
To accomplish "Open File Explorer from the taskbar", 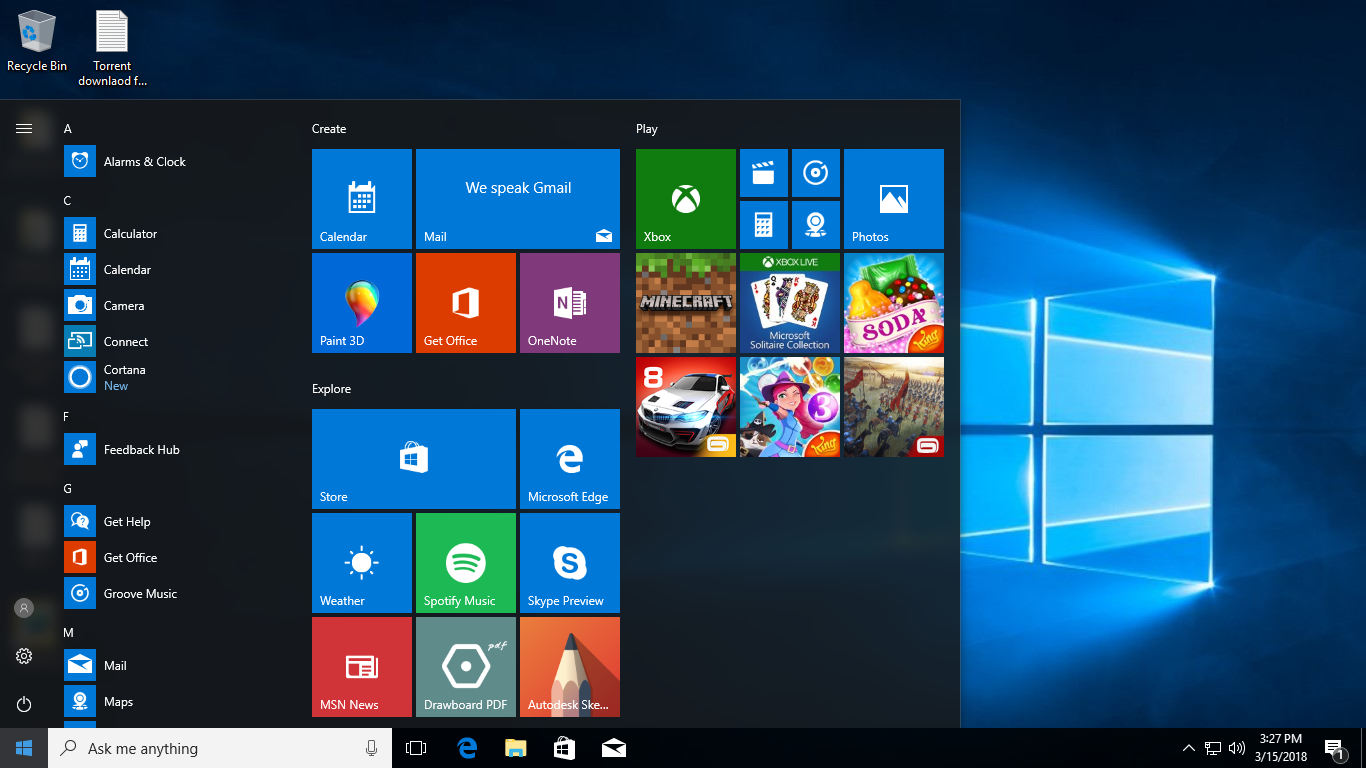I will [516, 748].
